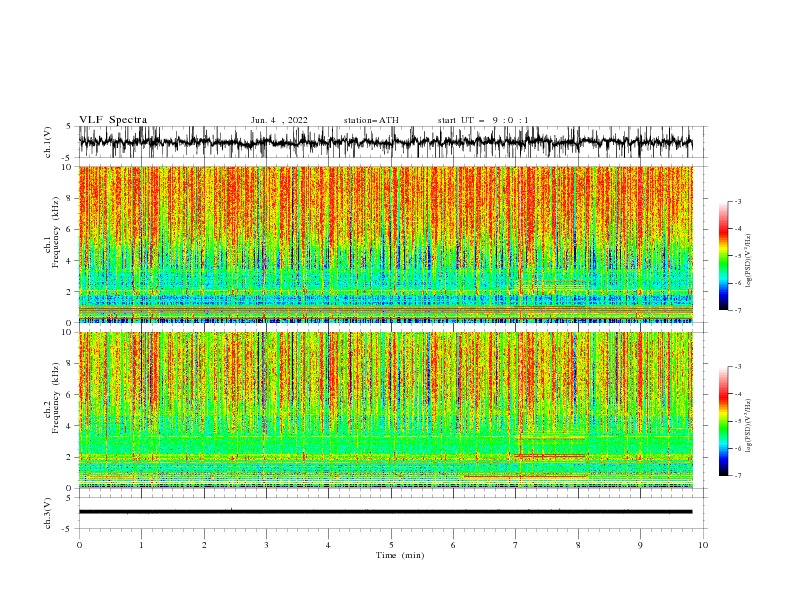Click the '-7' label on ch.1 color bar
The width and height of the screenshot is (792, 612).
tap(738, 310)
